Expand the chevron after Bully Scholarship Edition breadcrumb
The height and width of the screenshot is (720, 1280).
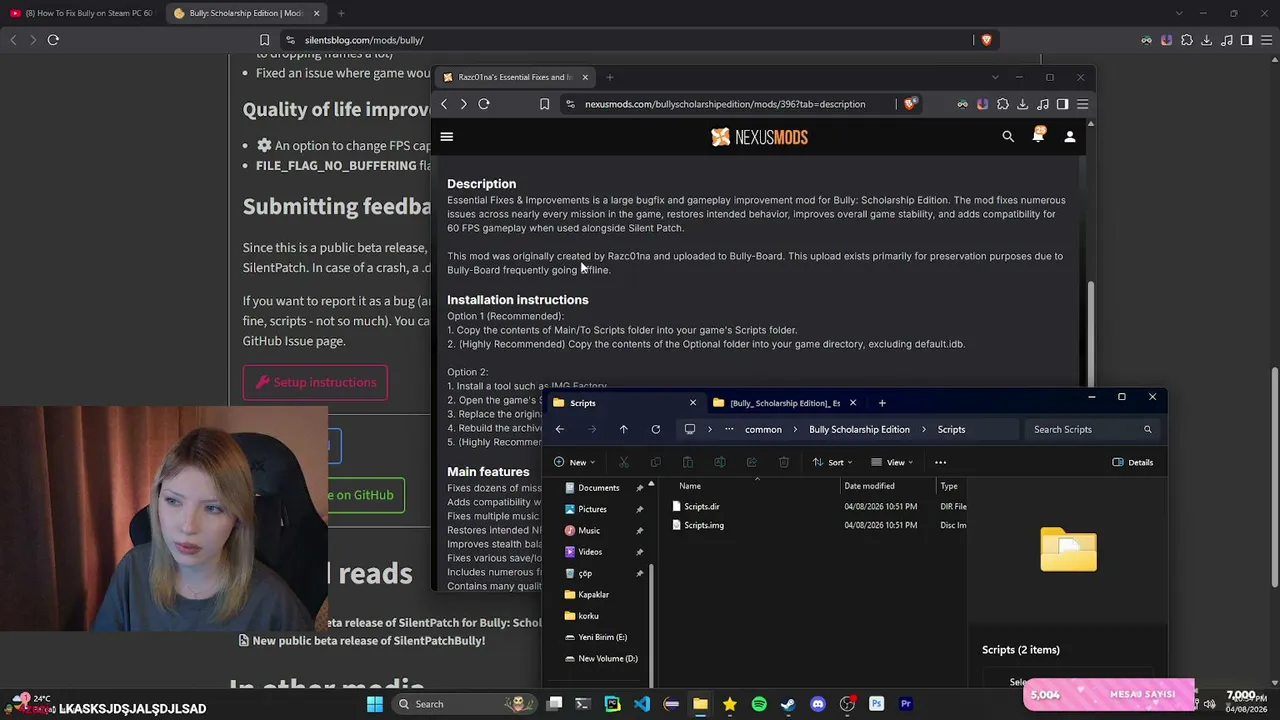pos(924,429)
